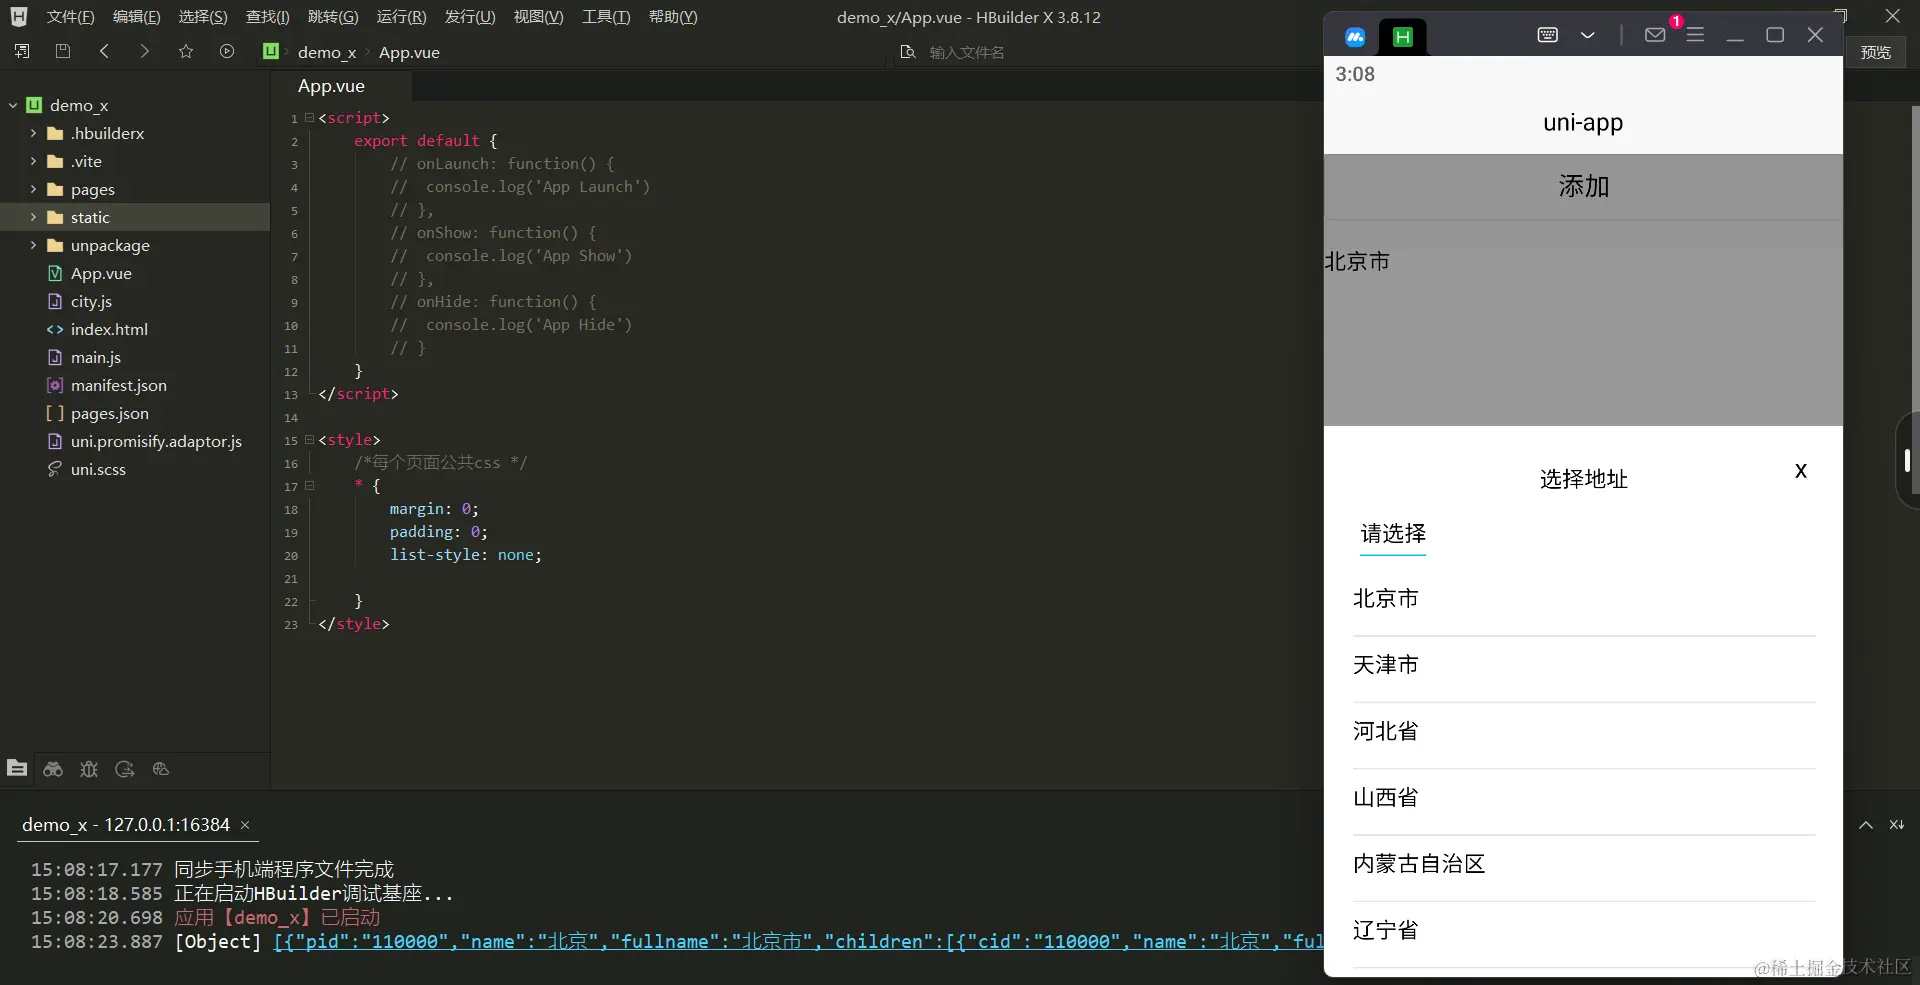Open the 跳转(G) menu
This screenshot has width=1920, height=985.
(333, 17)
